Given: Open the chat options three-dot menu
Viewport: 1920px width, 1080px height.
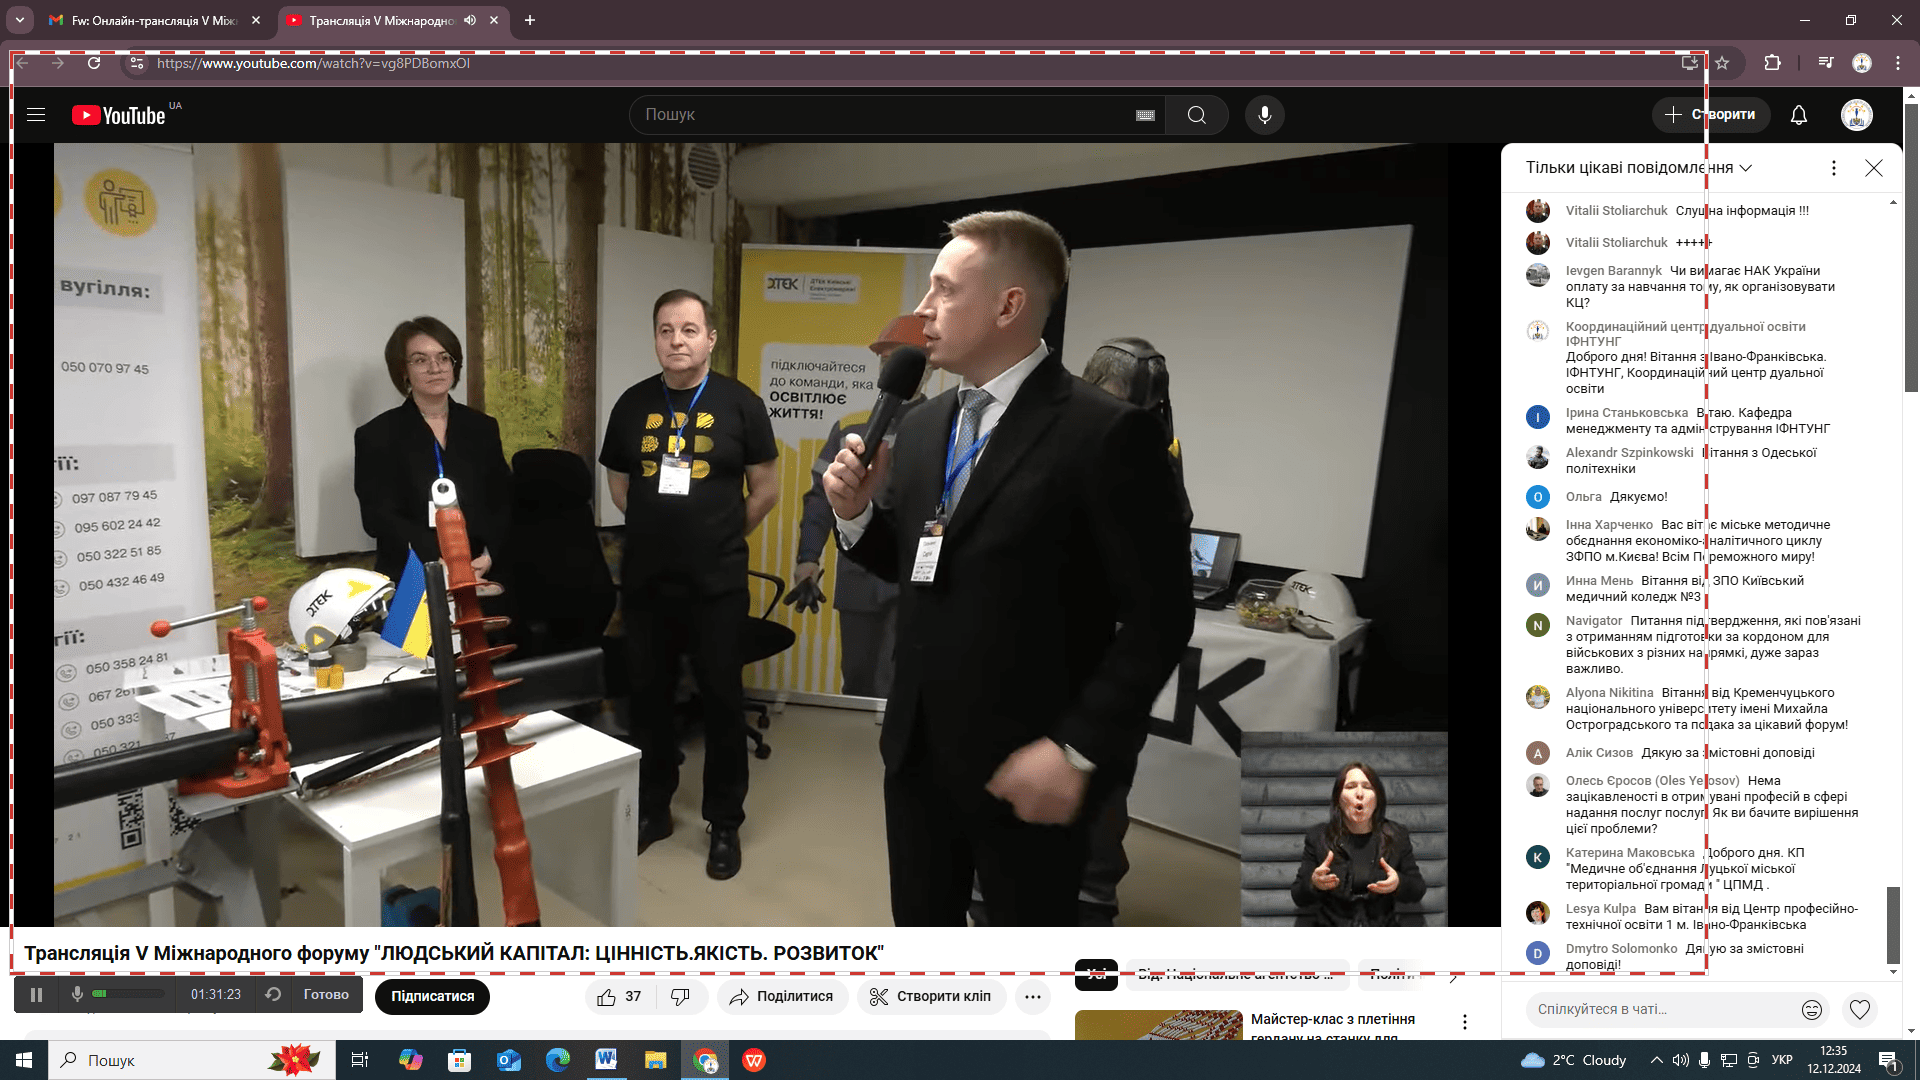Looking at the screenshot, I should 1833,168.
